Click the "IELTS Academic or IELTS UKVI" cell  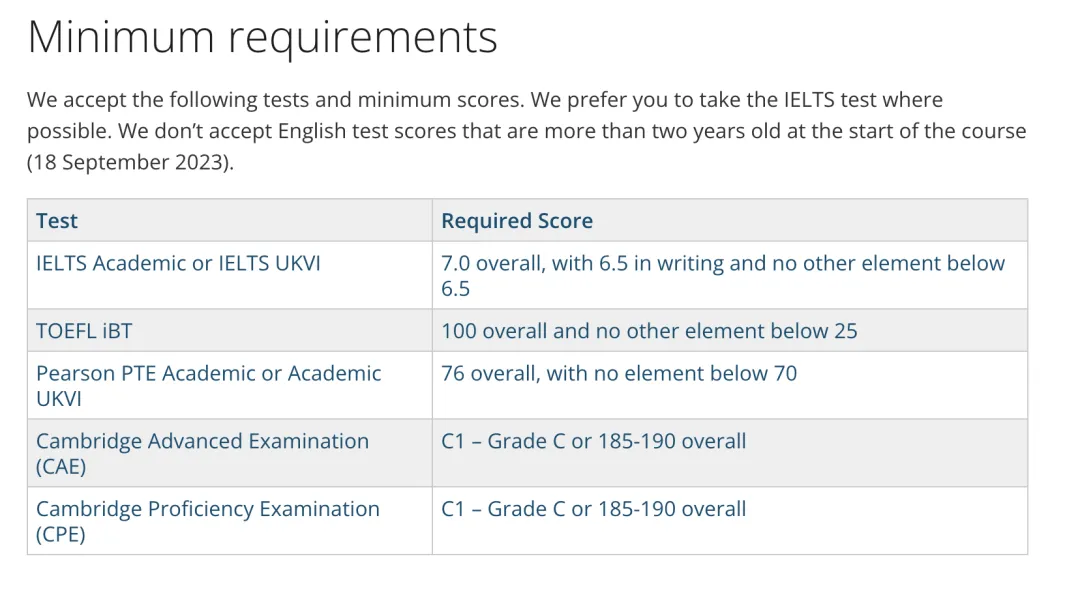(x=178, y=264)
